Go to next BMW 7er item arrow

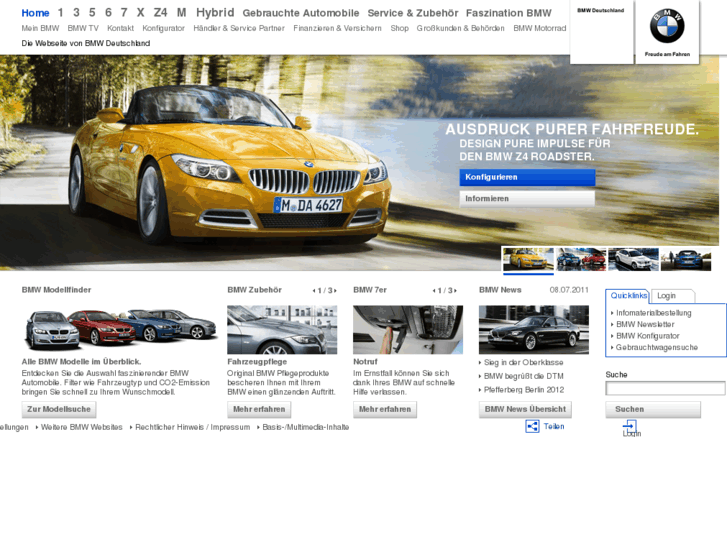pos(455,290)
